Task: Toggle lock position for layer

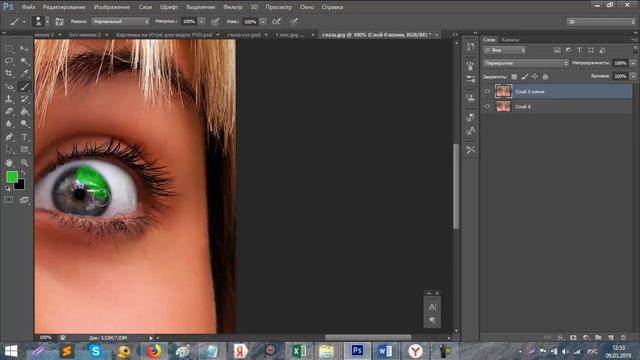Action: [x=535, y=76]
